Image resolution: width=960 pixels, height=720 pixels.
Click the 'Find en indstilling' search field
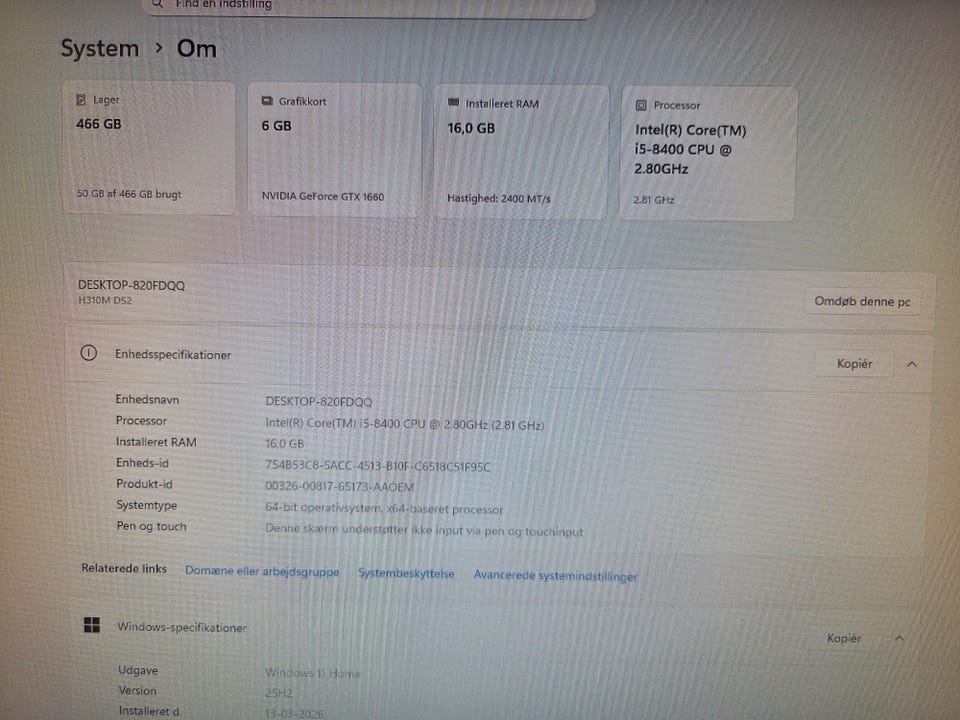point(369,6)
